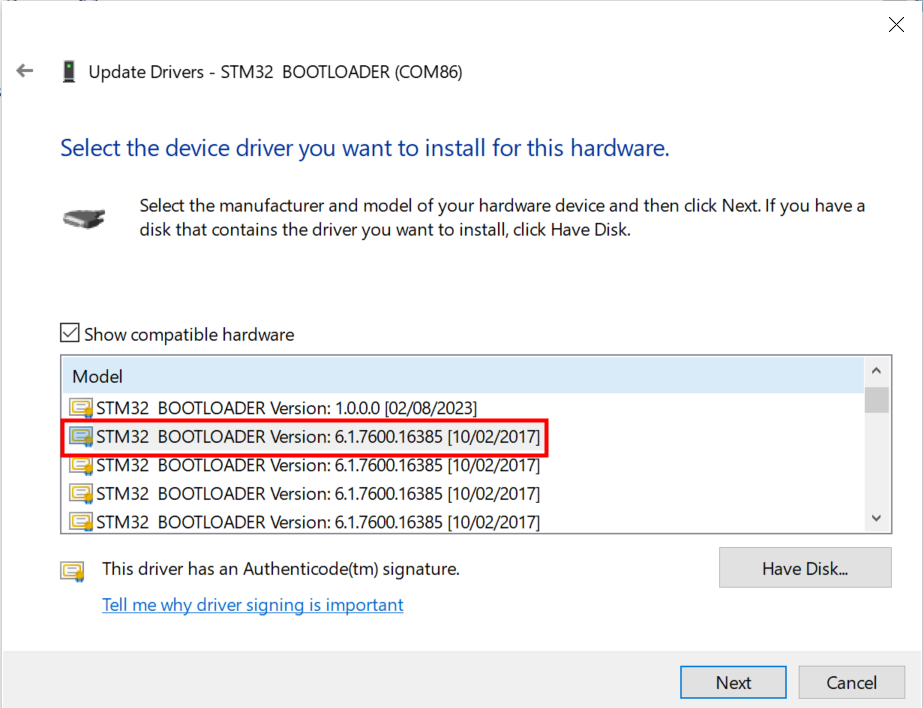Close the Update Drivers window
The height and width of the screenshot is (708, 923).
(896, 24)
